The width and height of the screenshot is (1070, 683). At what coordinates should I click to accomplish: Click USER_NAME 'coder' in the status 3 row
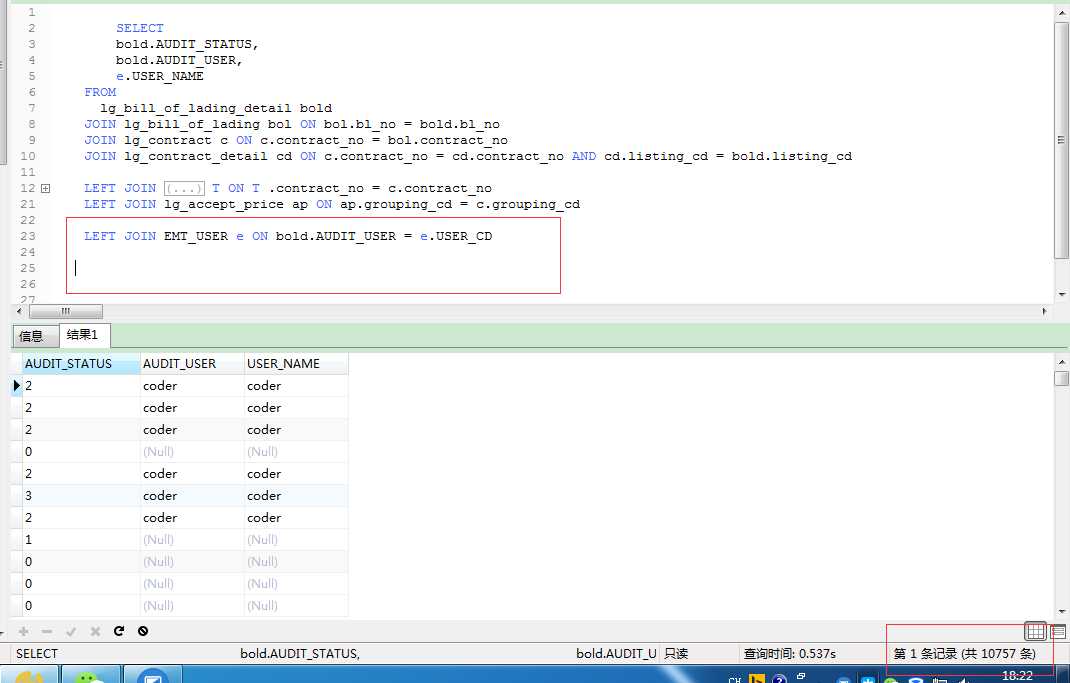point(296,496)
